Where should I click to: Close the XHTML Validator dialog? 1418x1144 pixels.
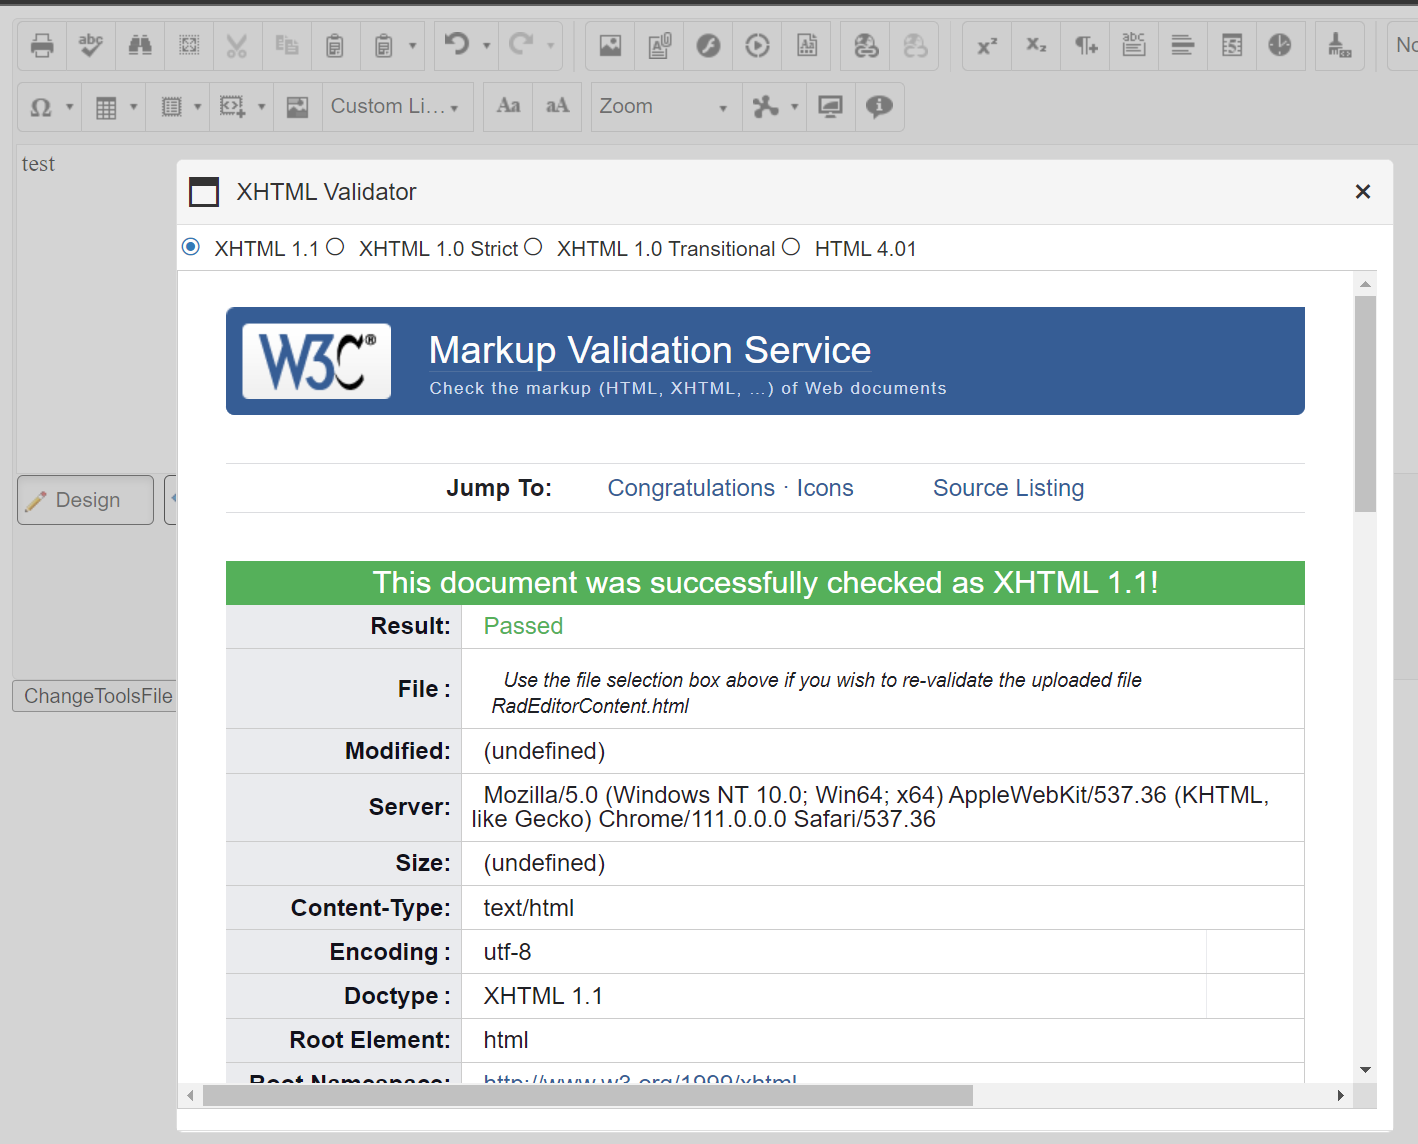click(1362, 191)
